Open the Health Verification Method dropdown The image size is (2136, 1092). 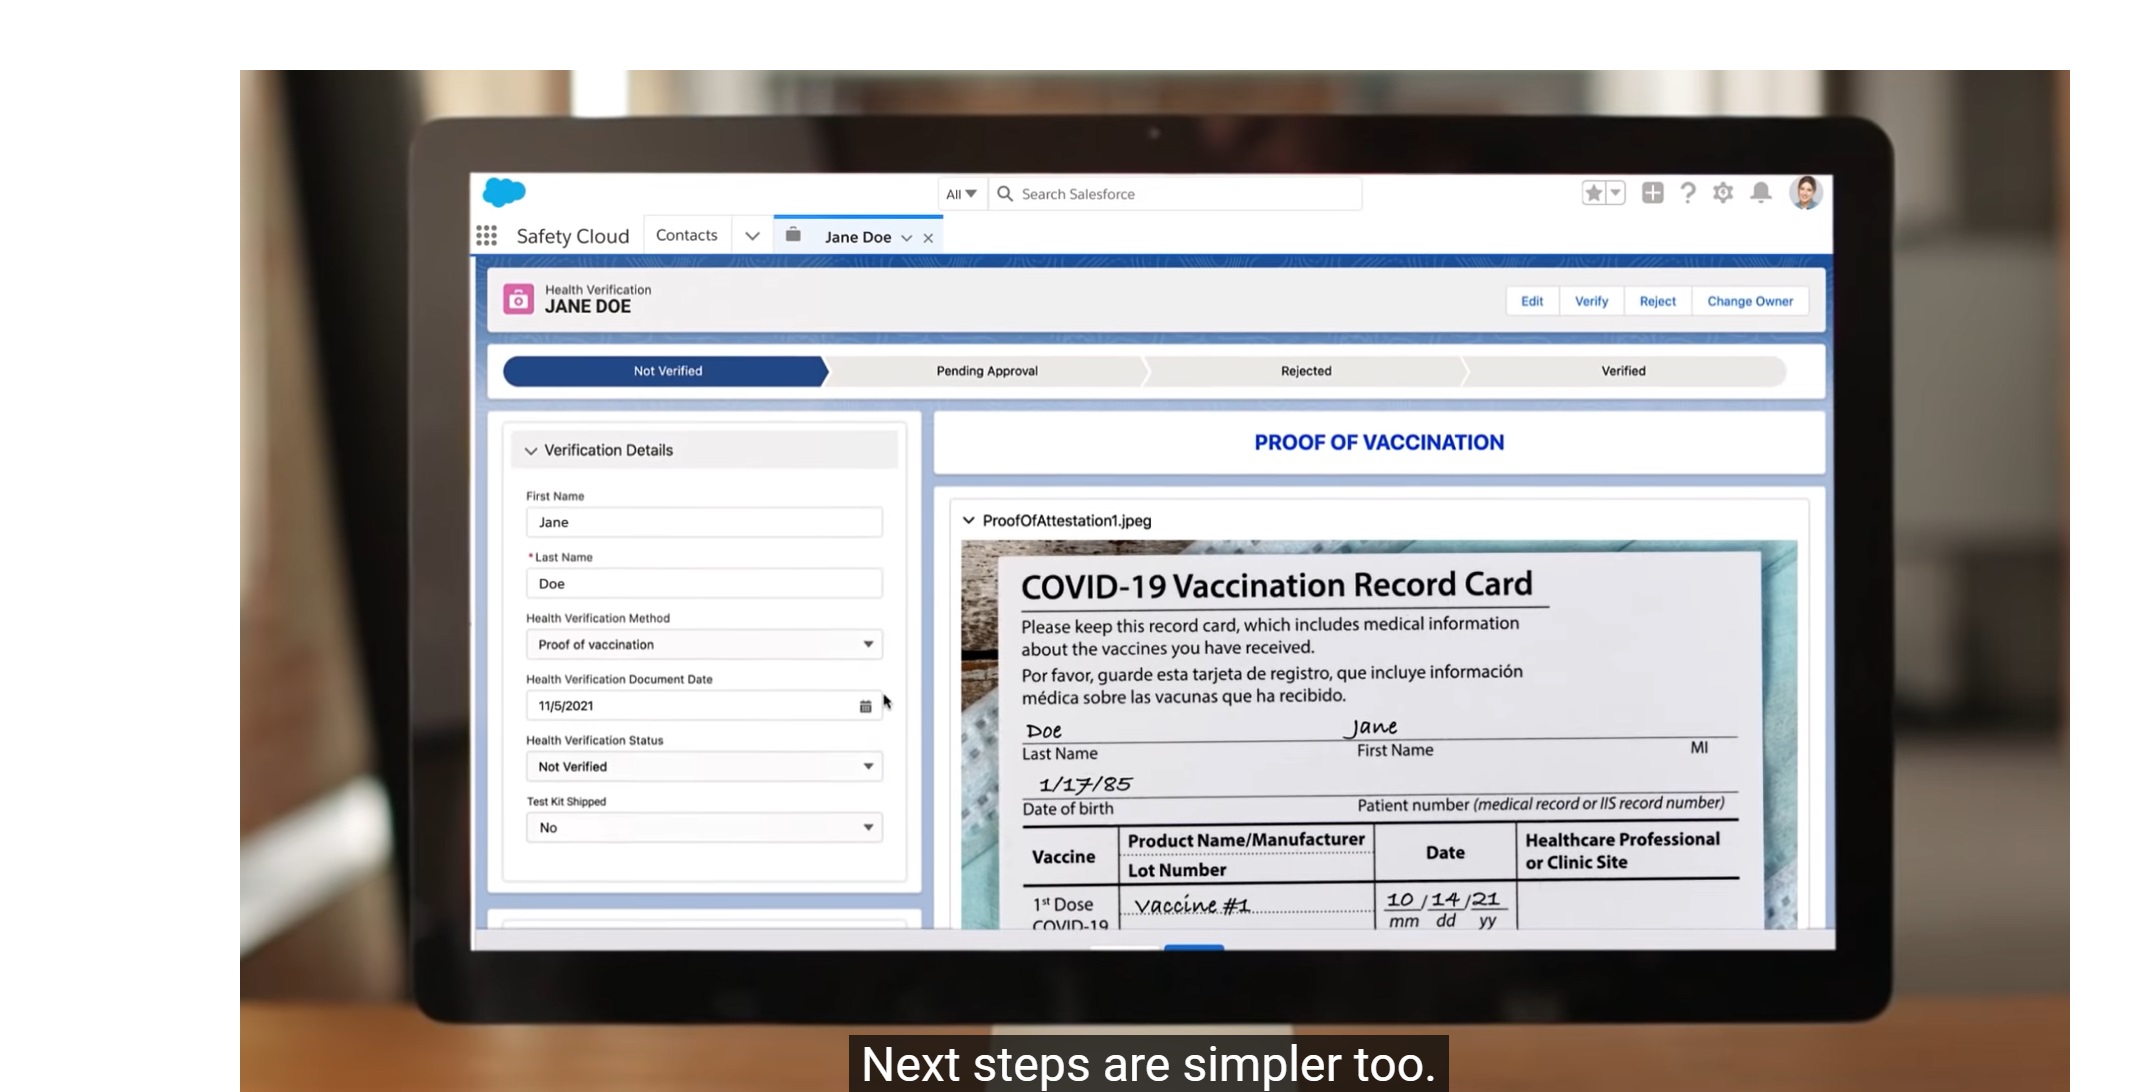click(x=704, y=644)
